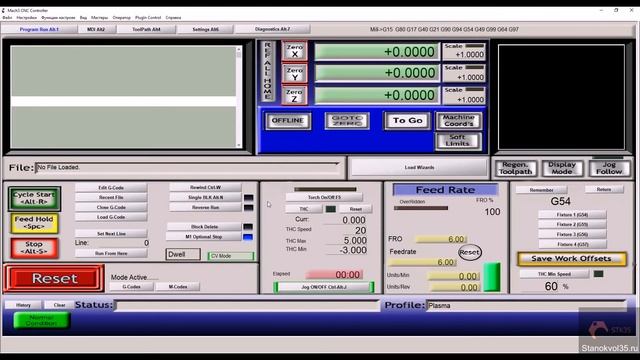640x360 pixels.
Task: Open the Вид menu
Action: click(83, 18)
